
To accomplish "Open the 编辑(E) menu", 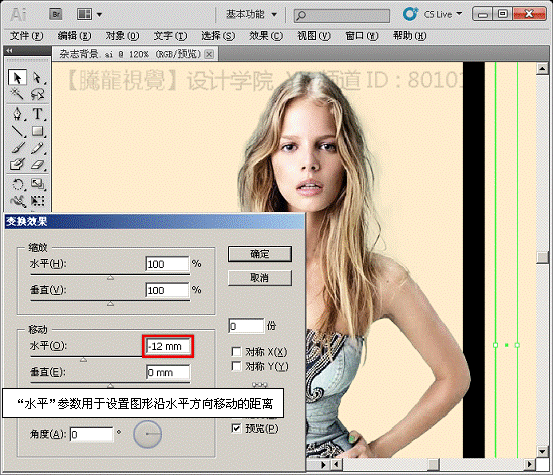I will (74, 36).
